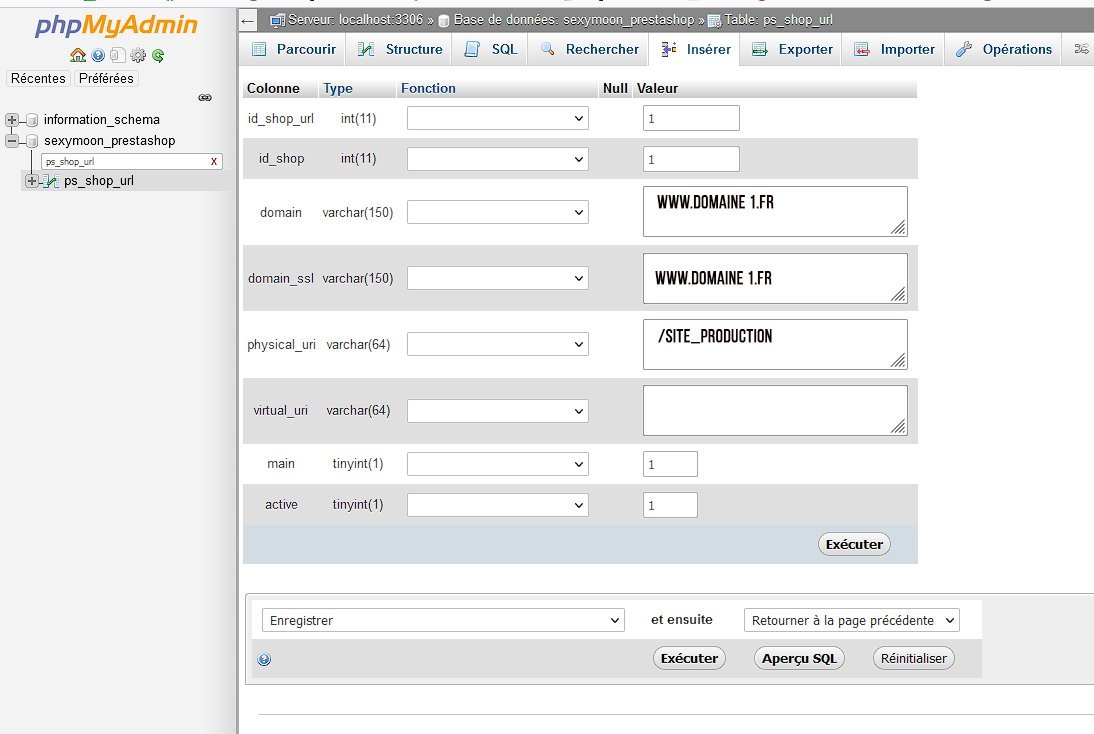Click the id_shop value field

(691, 159)
